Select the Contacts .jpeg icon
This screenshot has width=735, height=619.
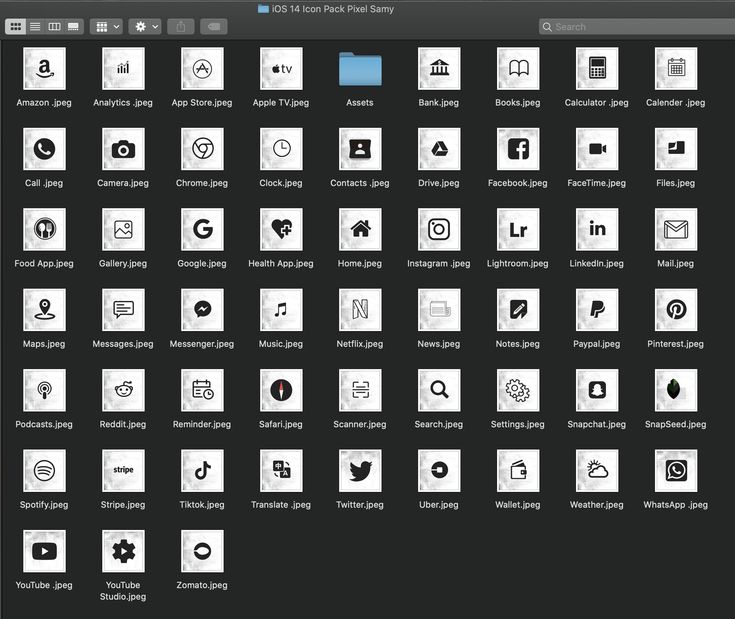coord(360,149)
